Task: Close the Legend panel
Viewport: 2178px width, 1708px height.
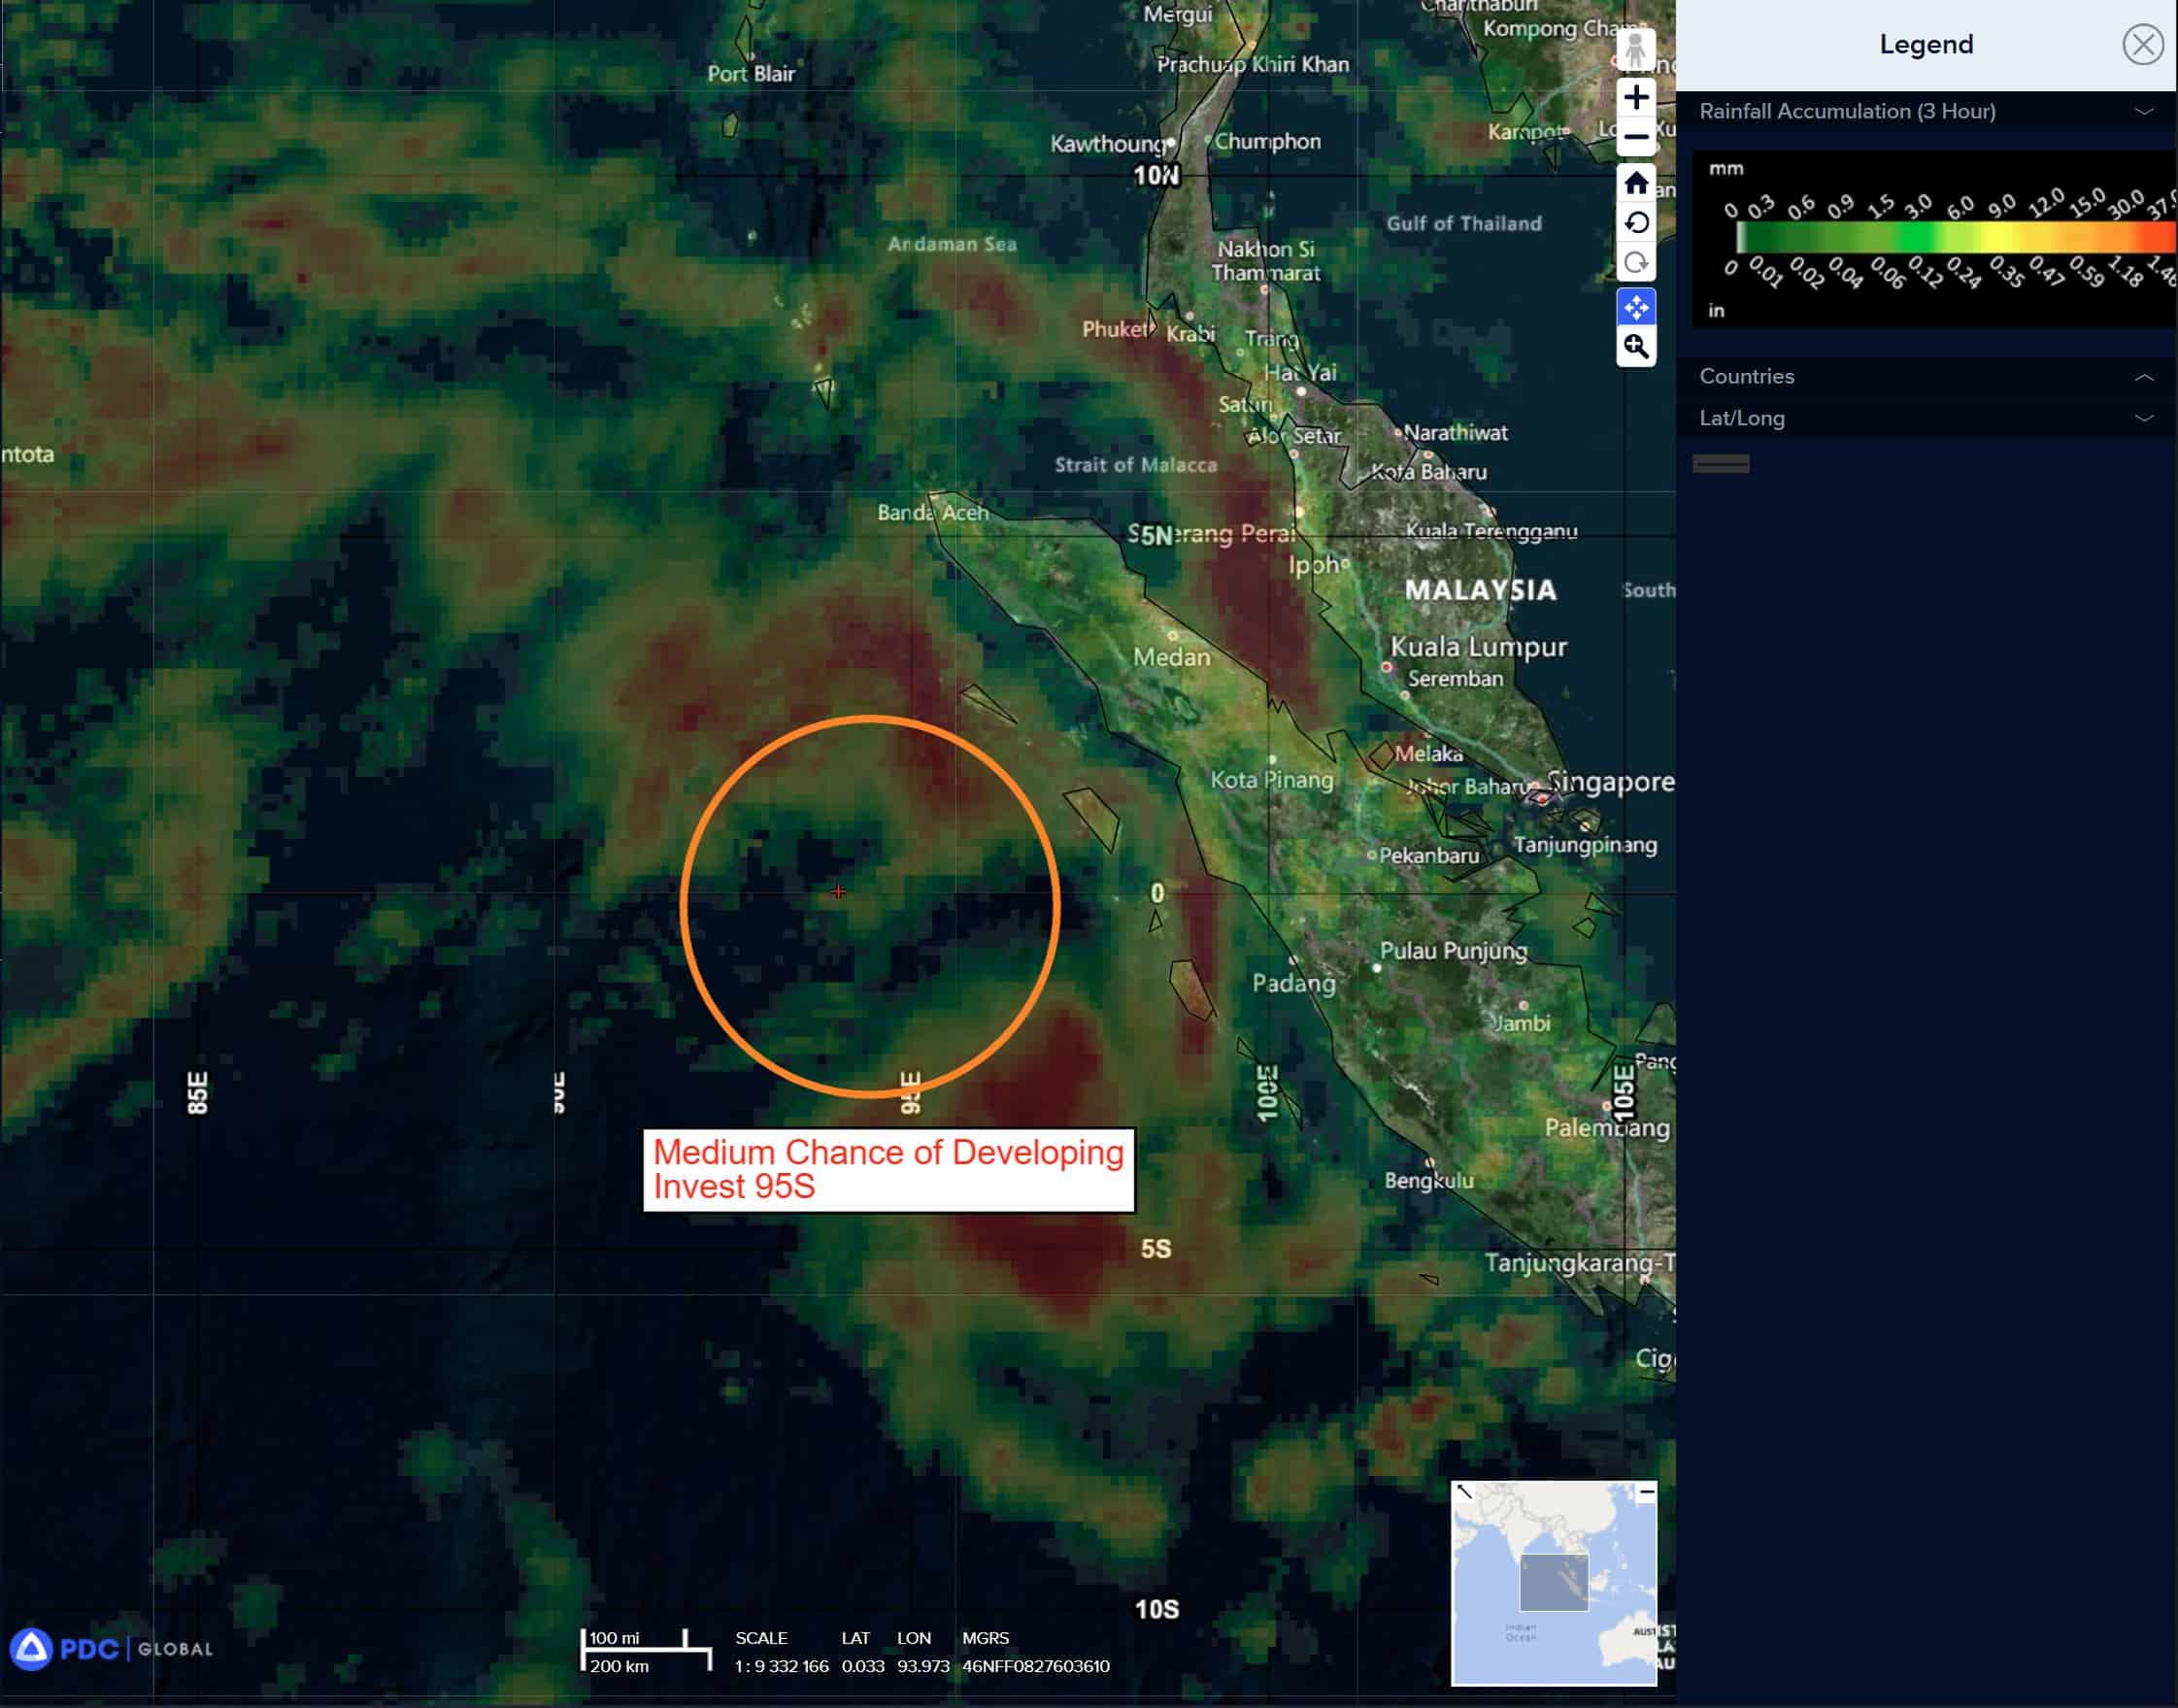Action: tap(2142, 45)
